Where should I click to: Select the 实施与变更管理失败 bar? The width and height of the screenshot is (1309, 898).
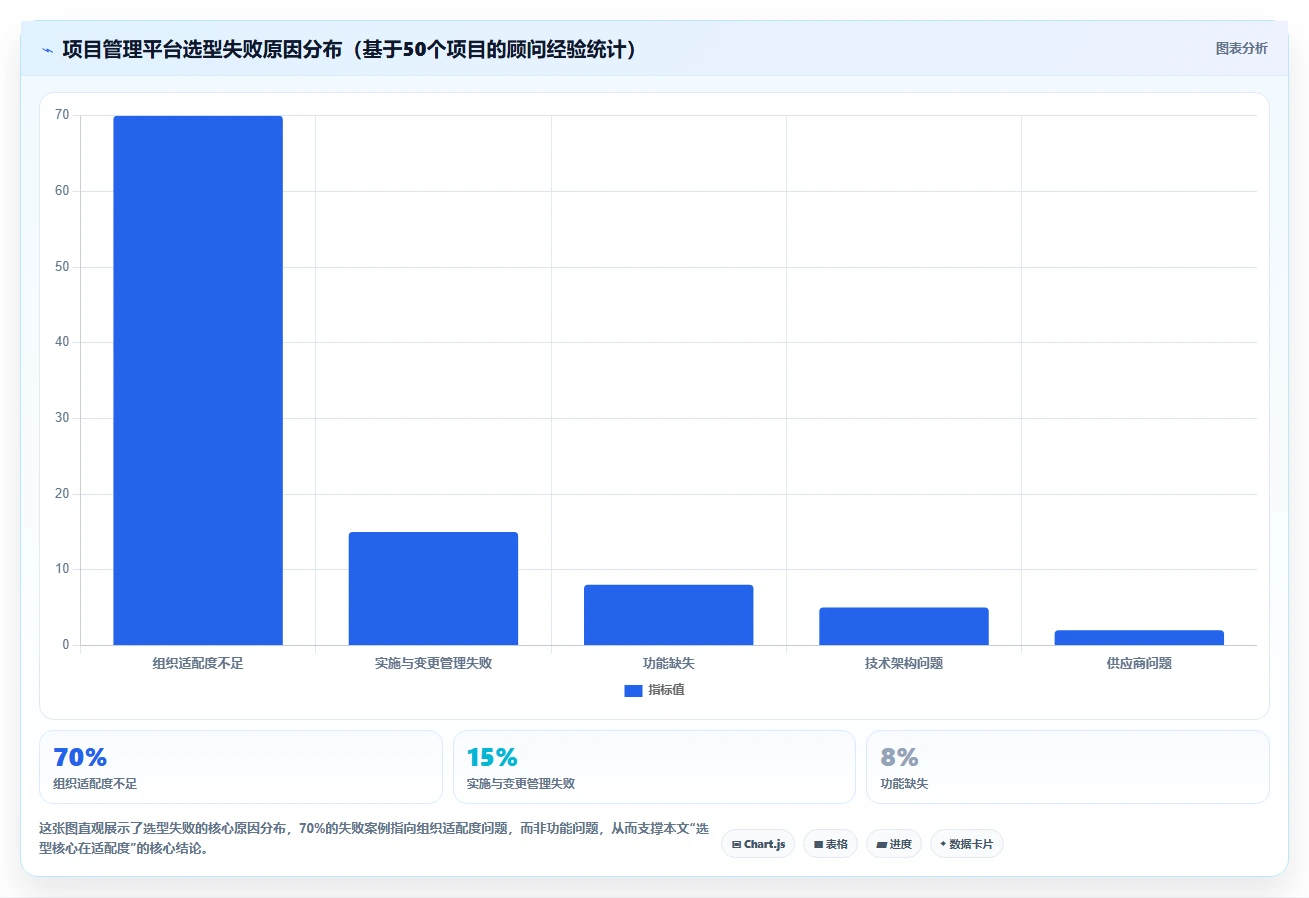click(x=433, y=588)
